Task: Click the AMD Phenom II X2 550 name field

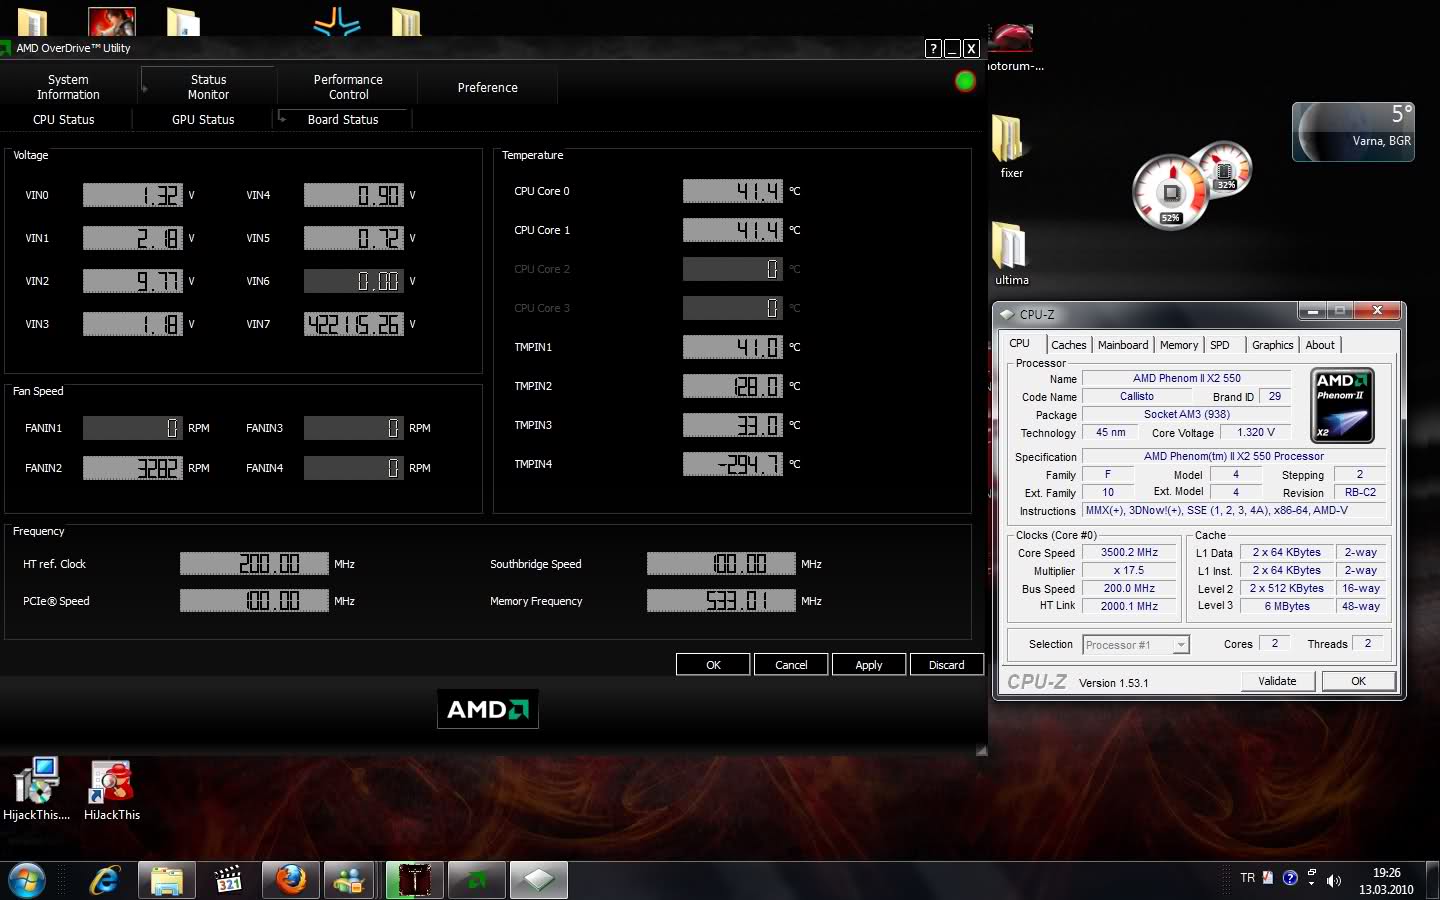Action: click(x=1187, y=379)
